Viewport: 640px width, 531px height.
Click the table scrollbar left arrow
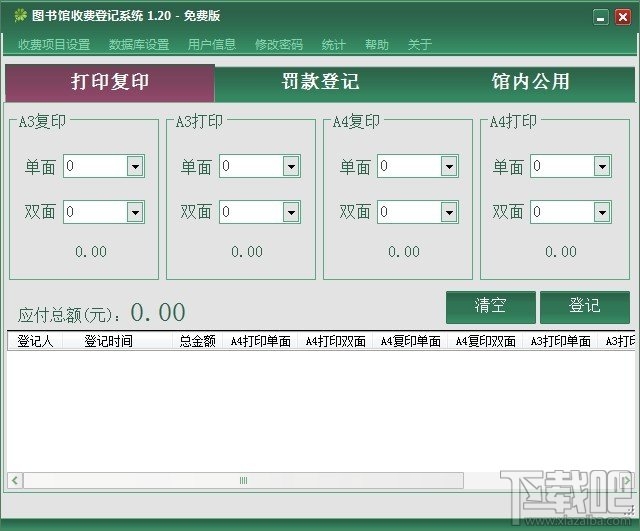(15, 480)
